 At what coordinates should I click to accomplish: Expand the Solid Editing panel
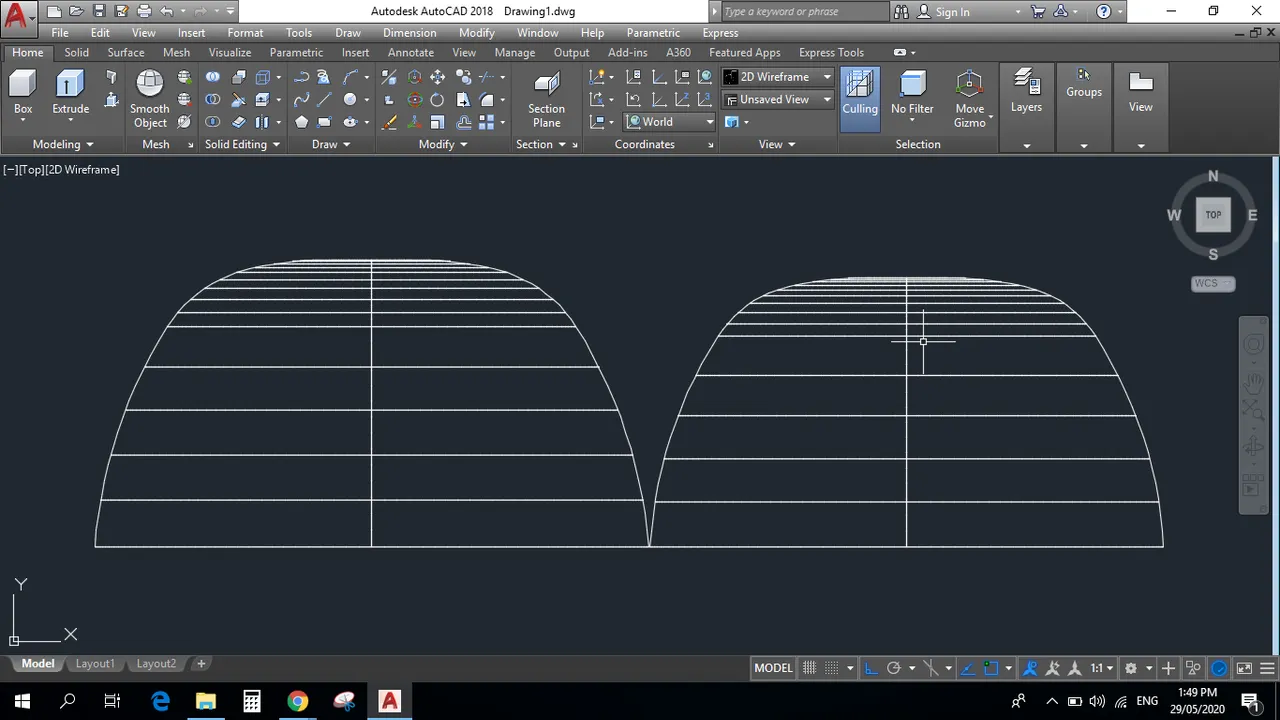(241, 144)
